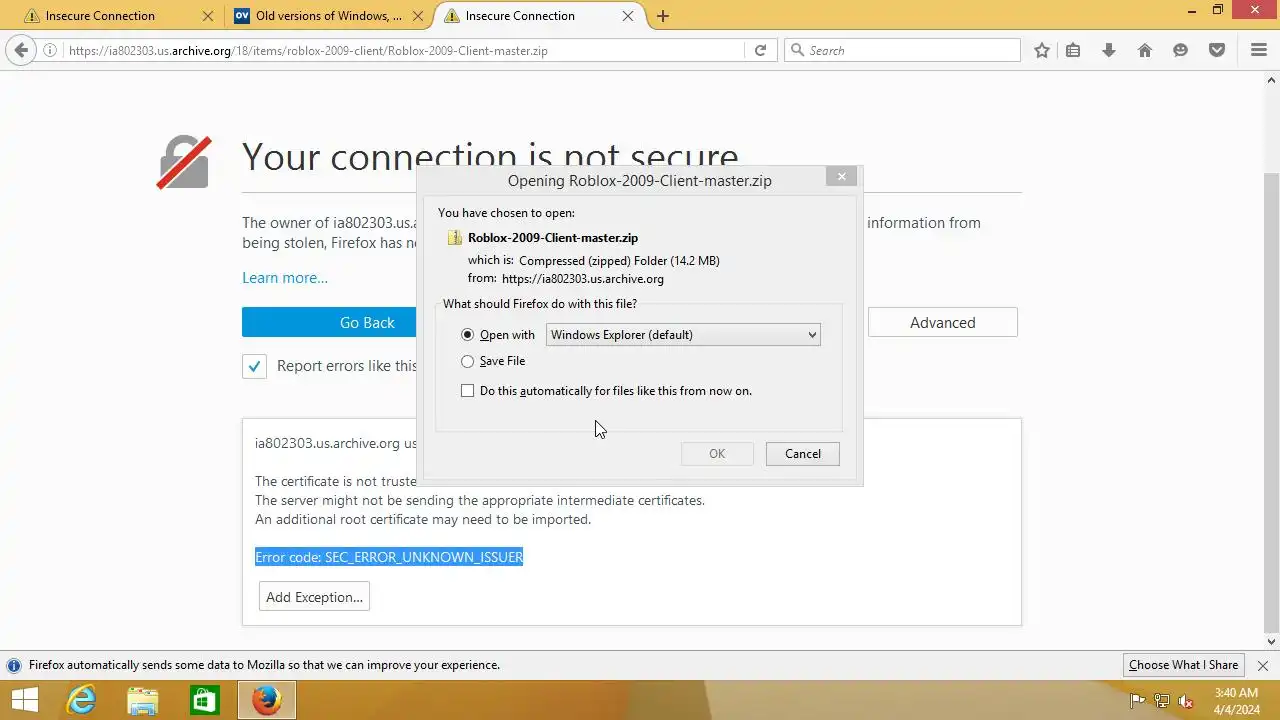Go to Firefox home page icon
1280x720 pixels.
1145,50
